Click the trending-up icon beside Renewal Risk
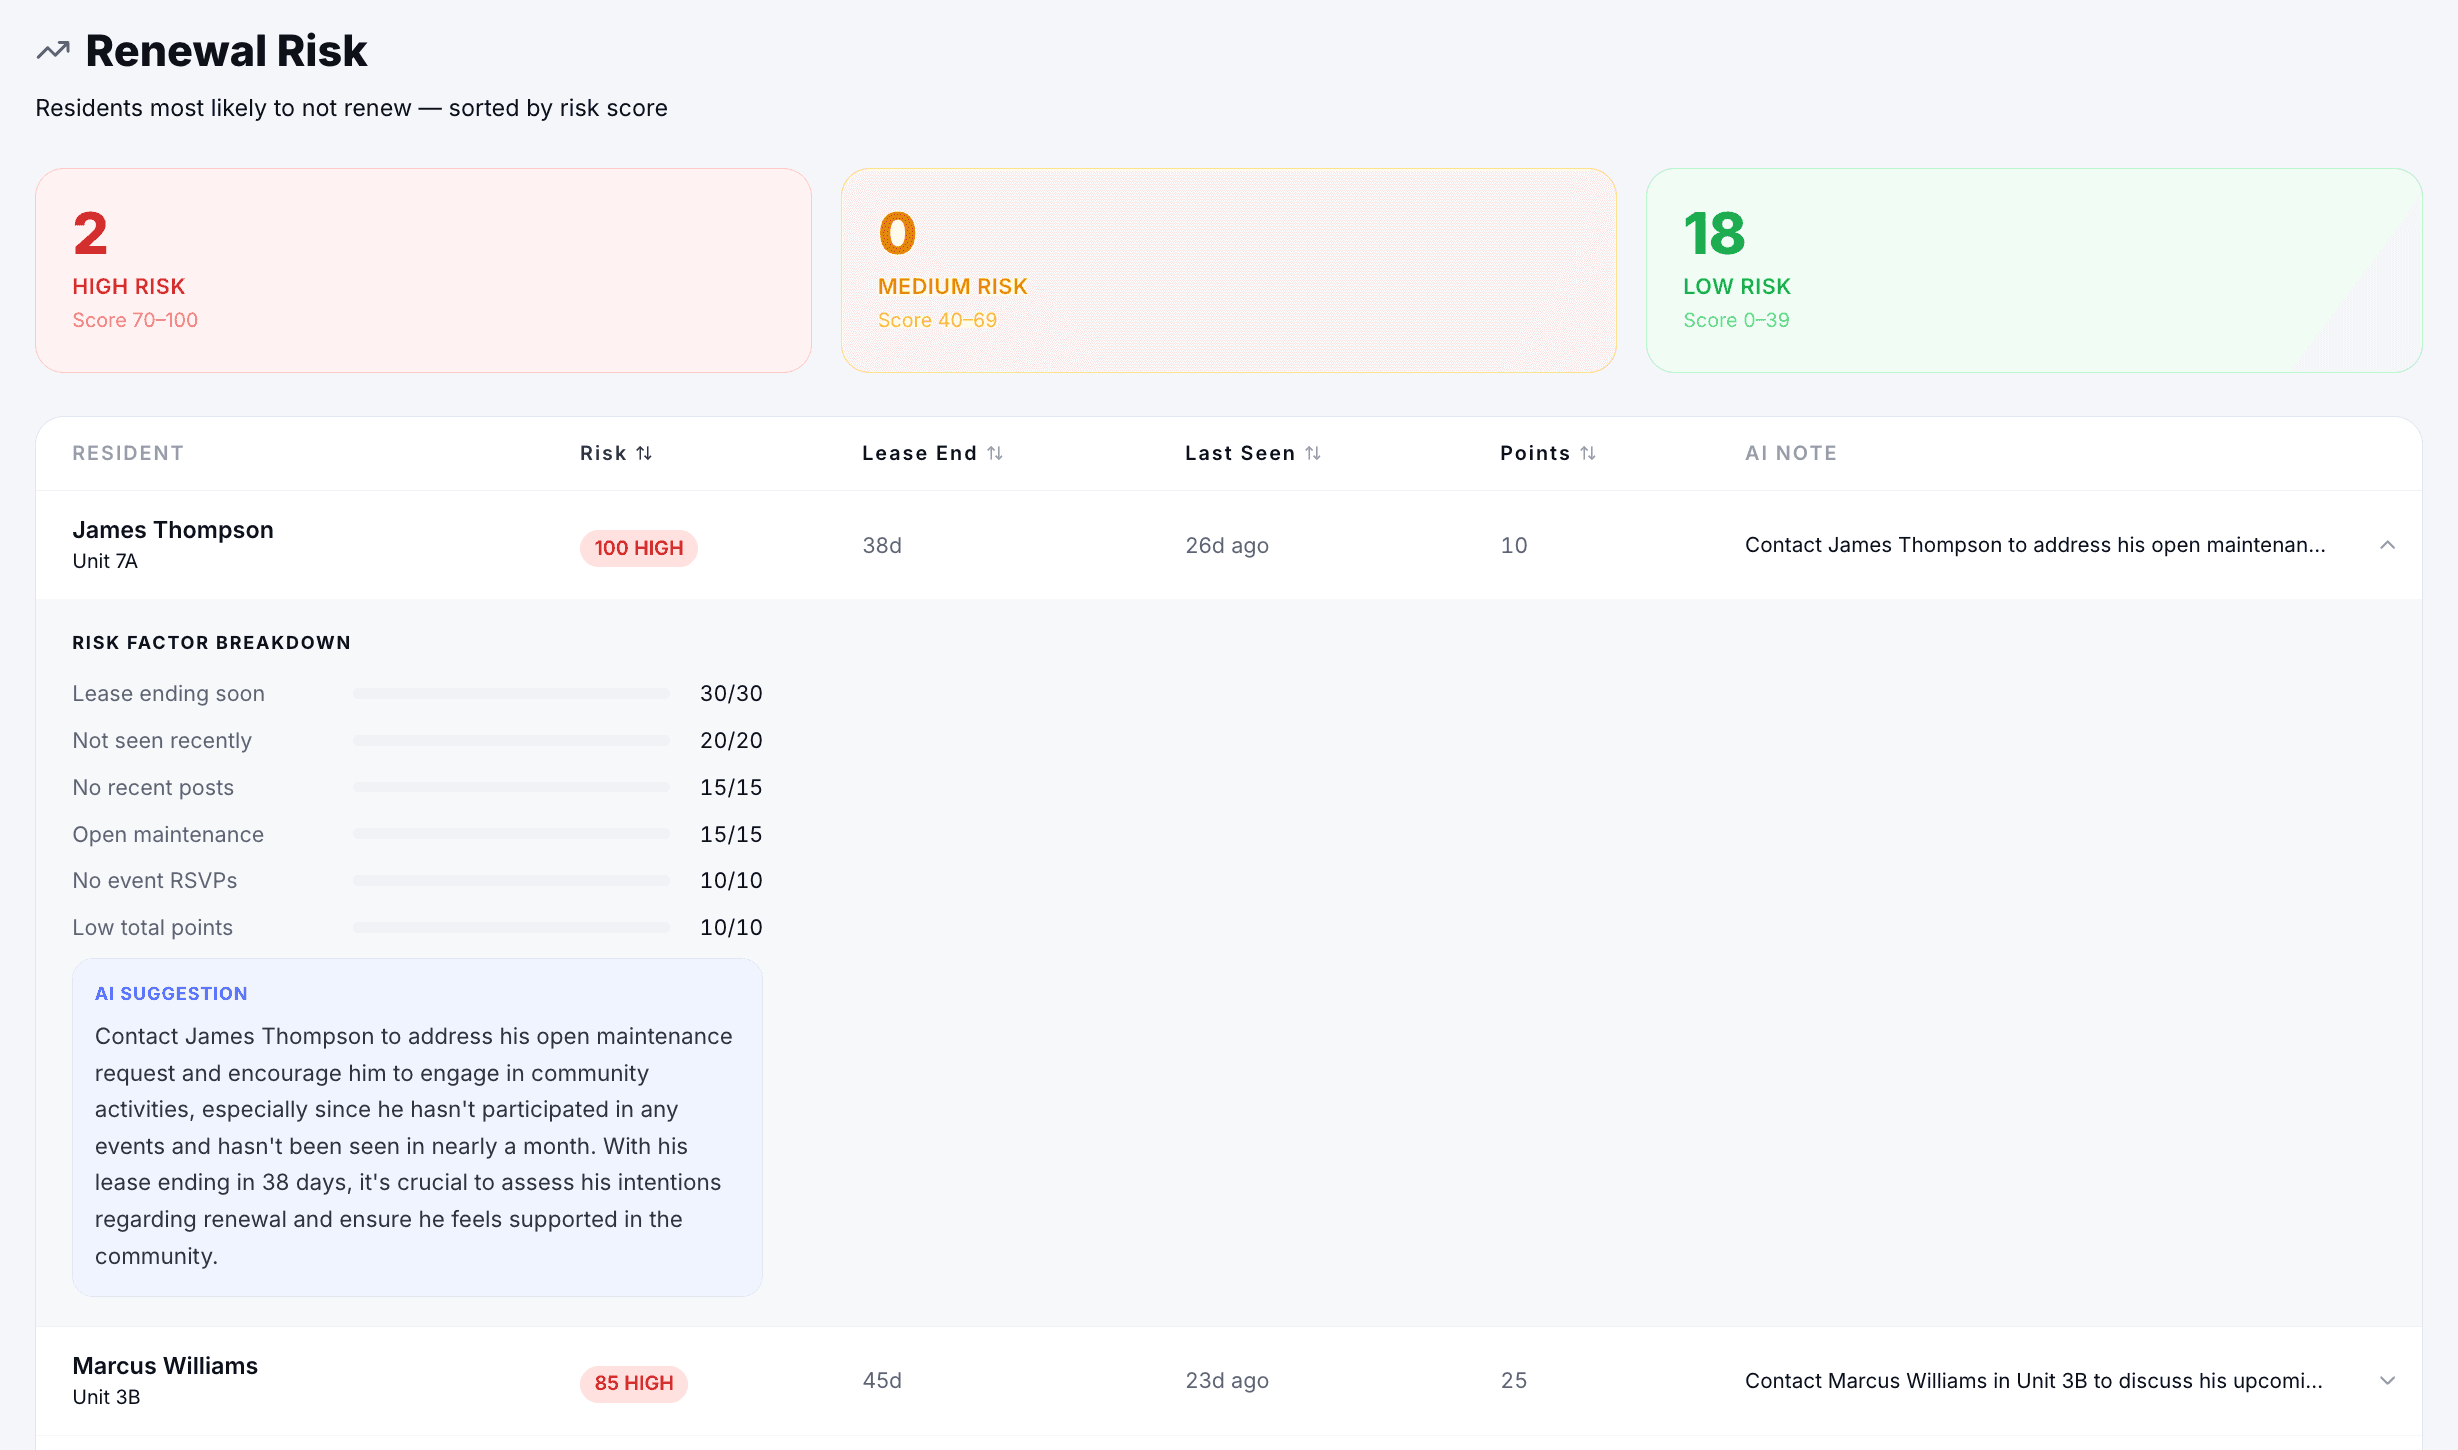Viewport: 2458px width, 1450px height. (x=53, y=50)
